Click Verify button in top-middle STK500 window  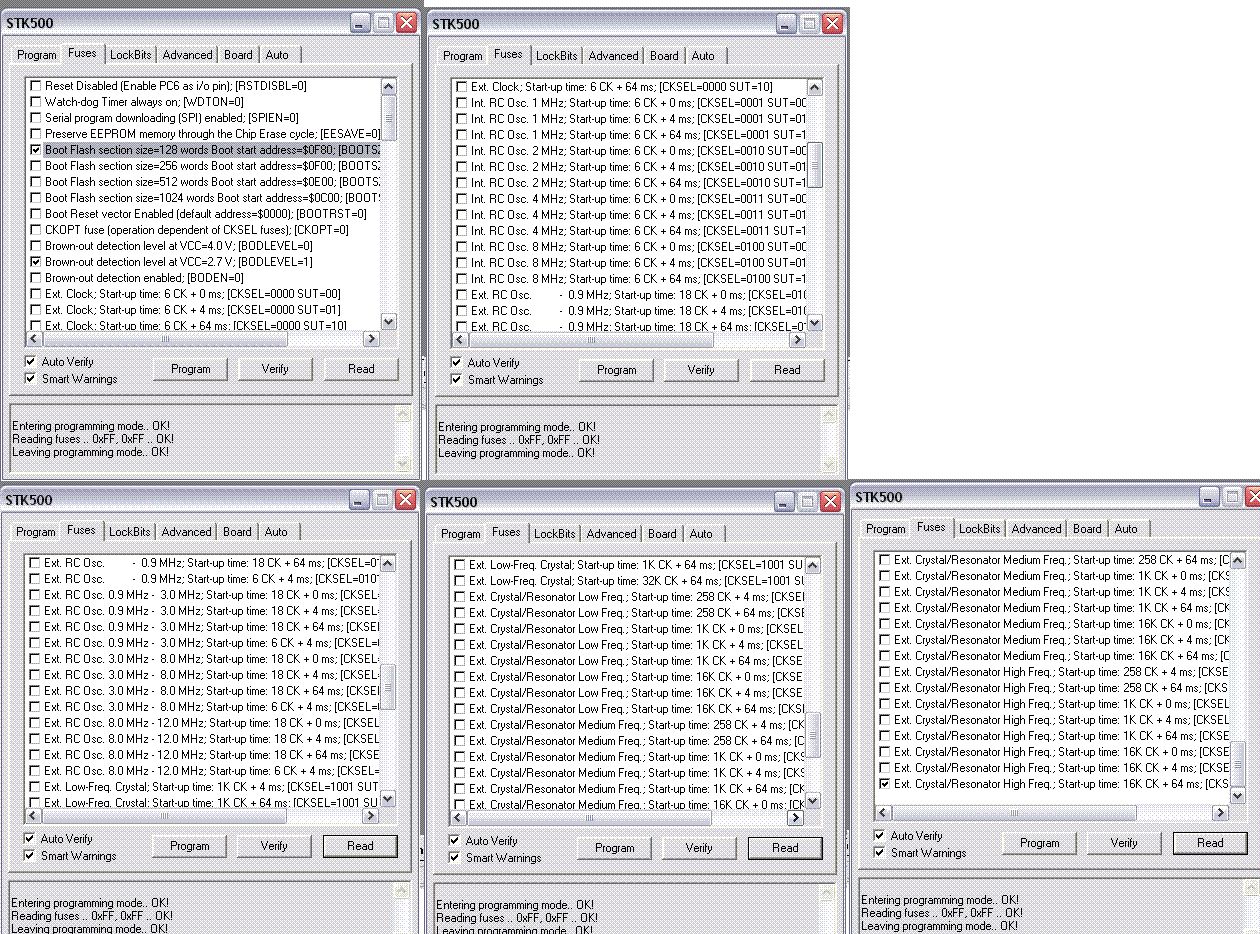point(701,370)
